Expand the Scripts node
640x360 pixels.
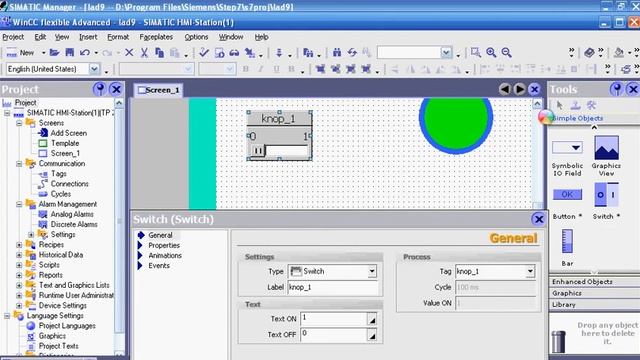pyautogui.click(x=19, y=265)
